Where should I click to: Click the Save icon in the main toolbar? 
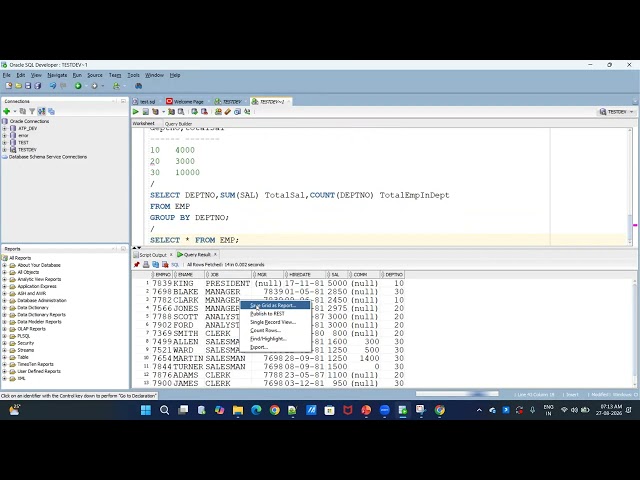(28, 86)
